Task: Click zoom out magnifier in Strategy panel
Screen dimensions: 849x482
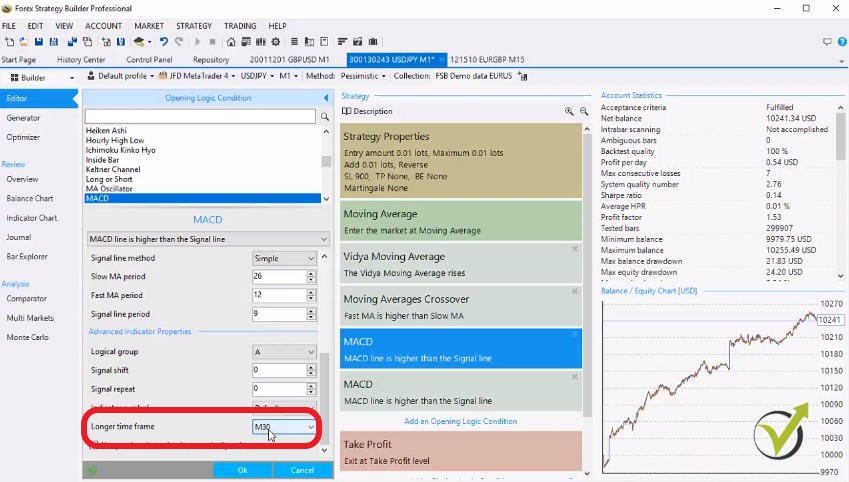Action: 584,111
